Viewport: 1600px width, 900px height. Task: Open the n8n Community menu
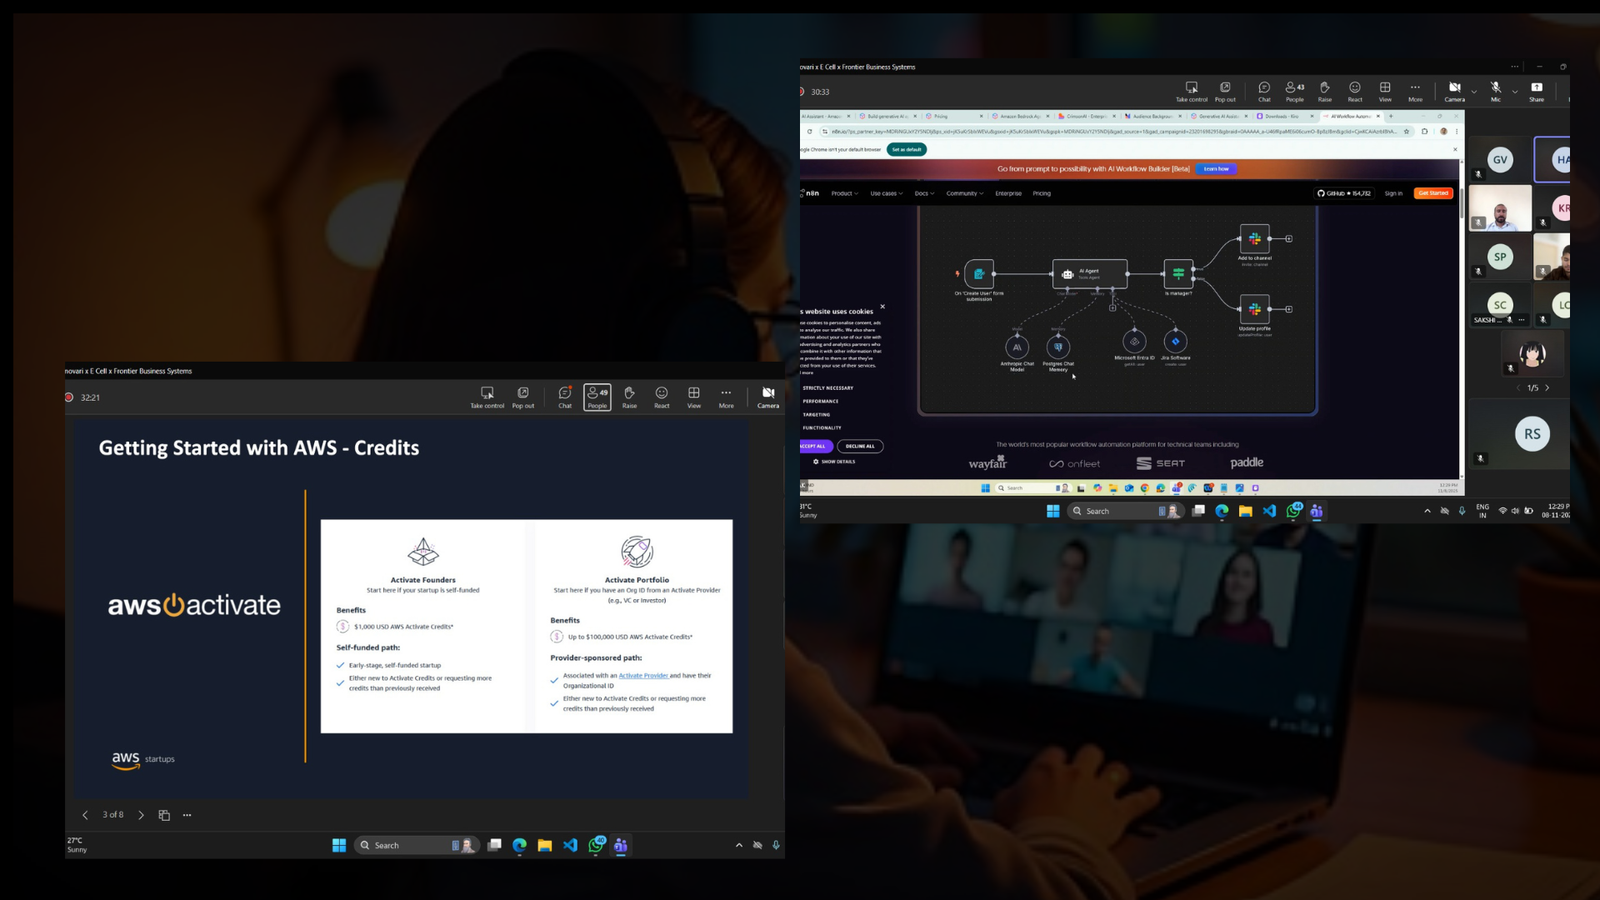(x=965, y=193)
